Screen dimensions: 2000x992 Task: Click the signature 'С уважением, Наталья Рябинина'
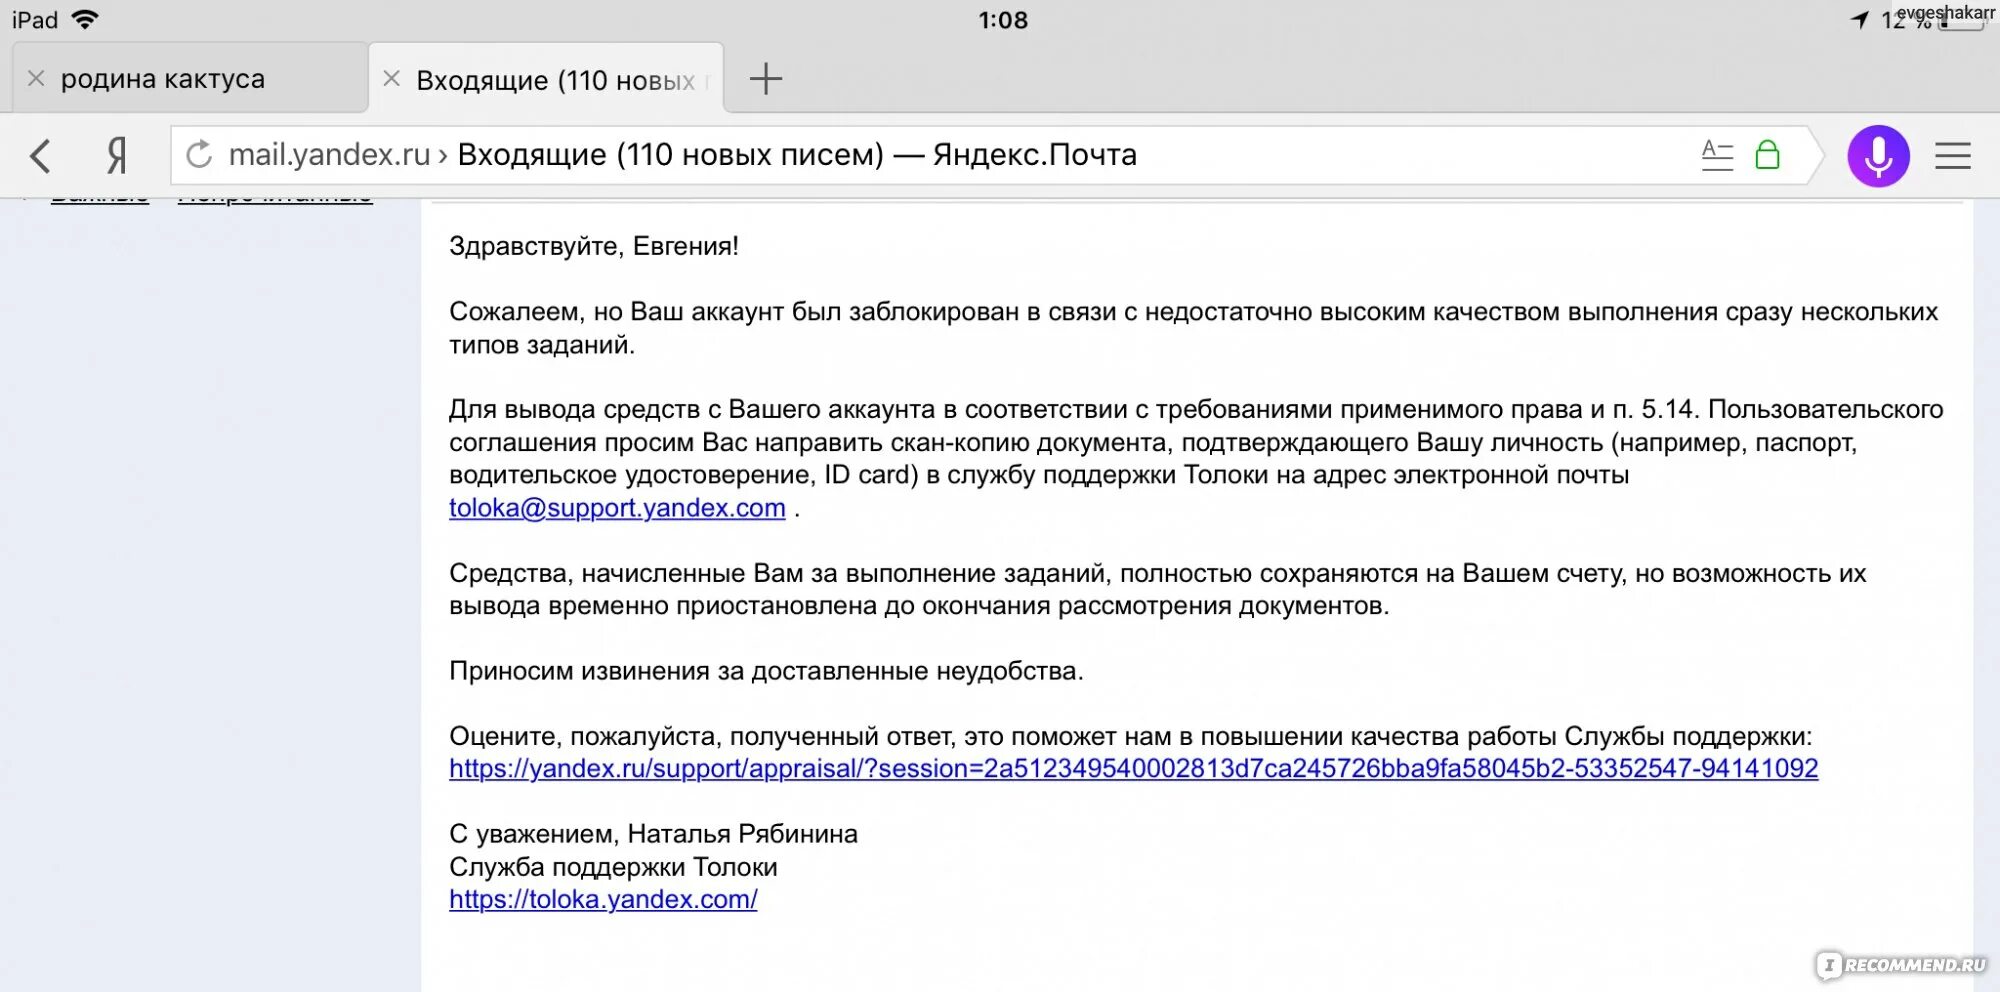click(x=653, y=834)
